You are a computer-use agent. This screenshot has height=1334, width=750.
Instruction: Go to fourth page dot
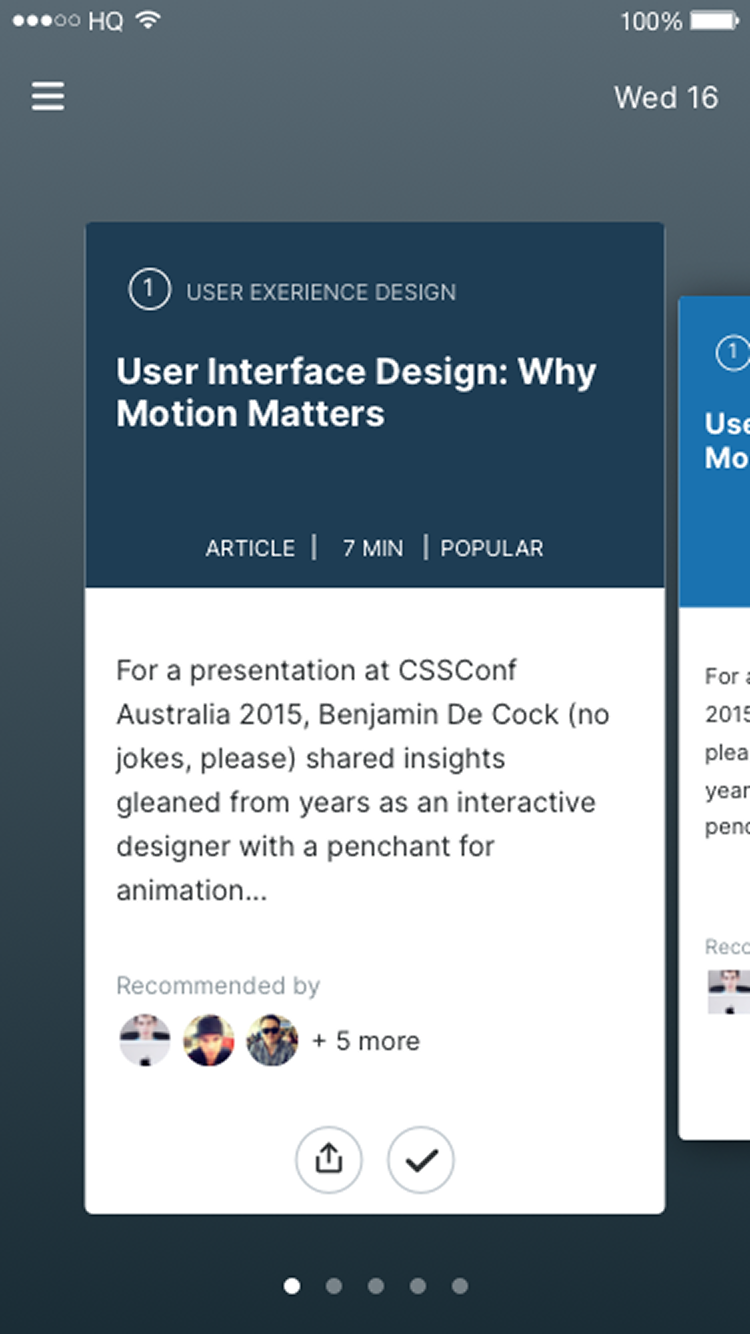pyautogui.click(x=418, y=1286)
